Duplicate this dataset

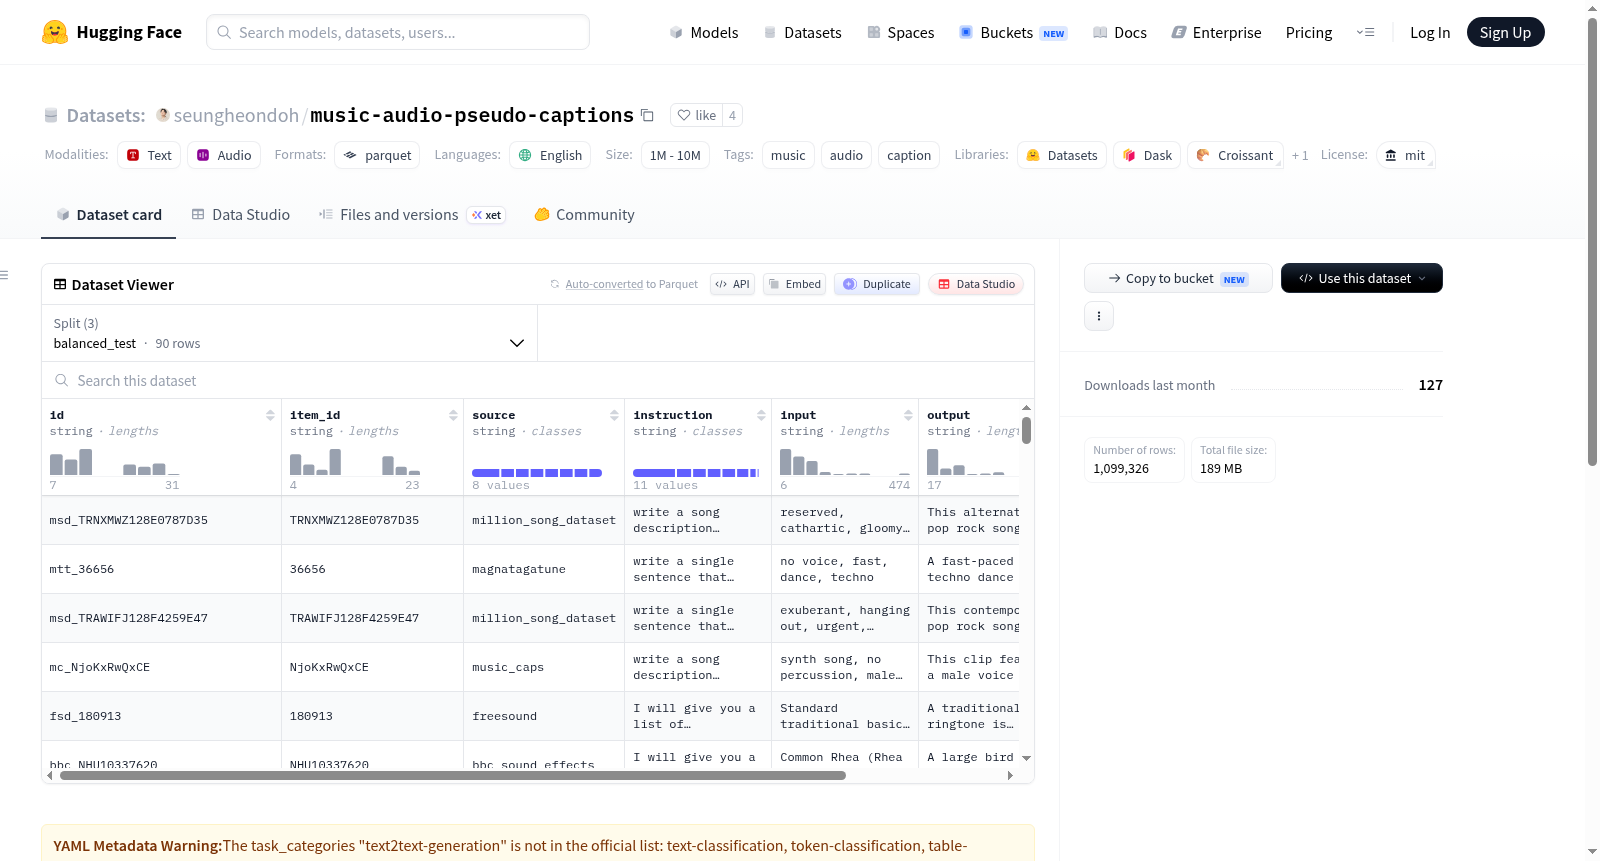(877, 284)
